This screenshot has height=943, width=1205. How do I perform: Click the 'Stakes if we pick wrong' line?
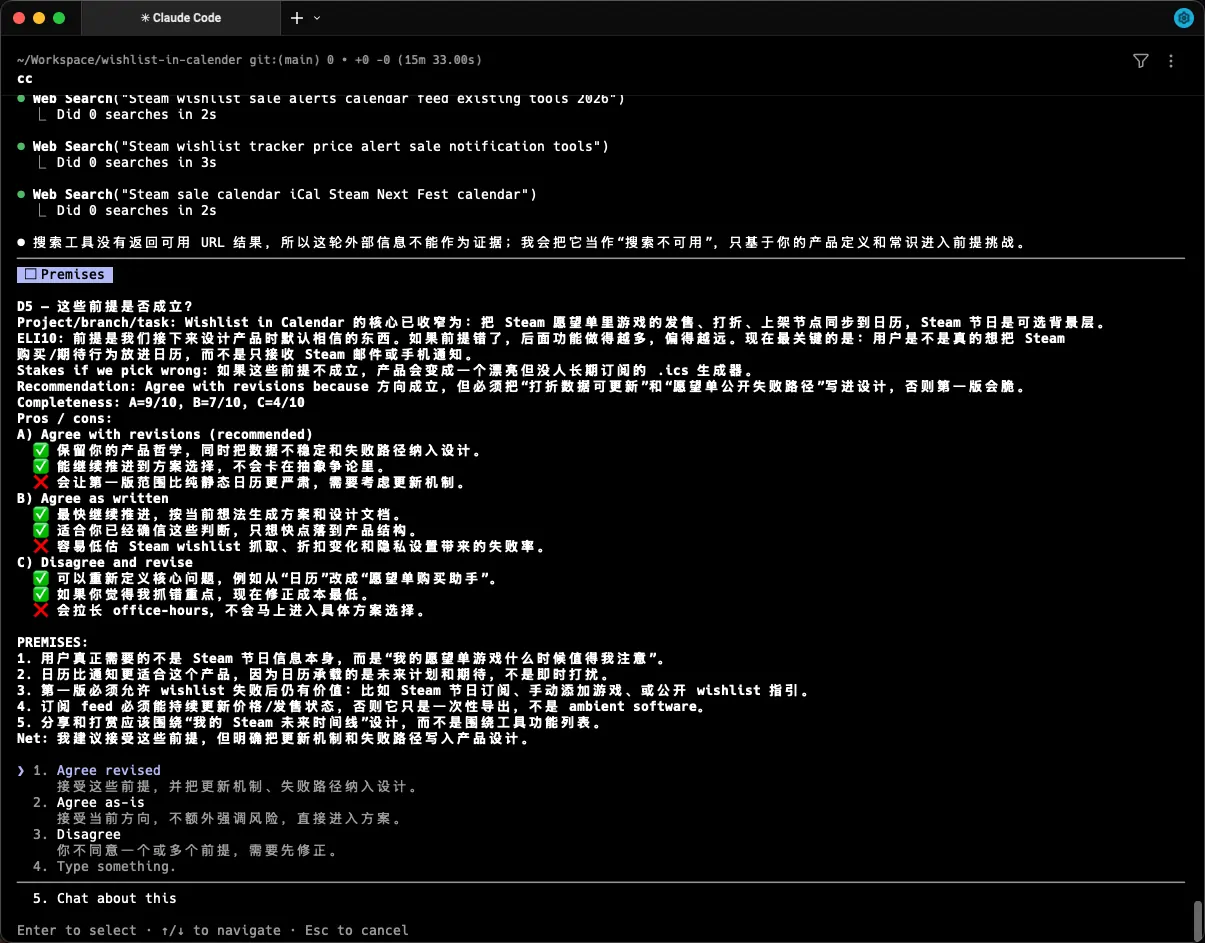point(385,370)
